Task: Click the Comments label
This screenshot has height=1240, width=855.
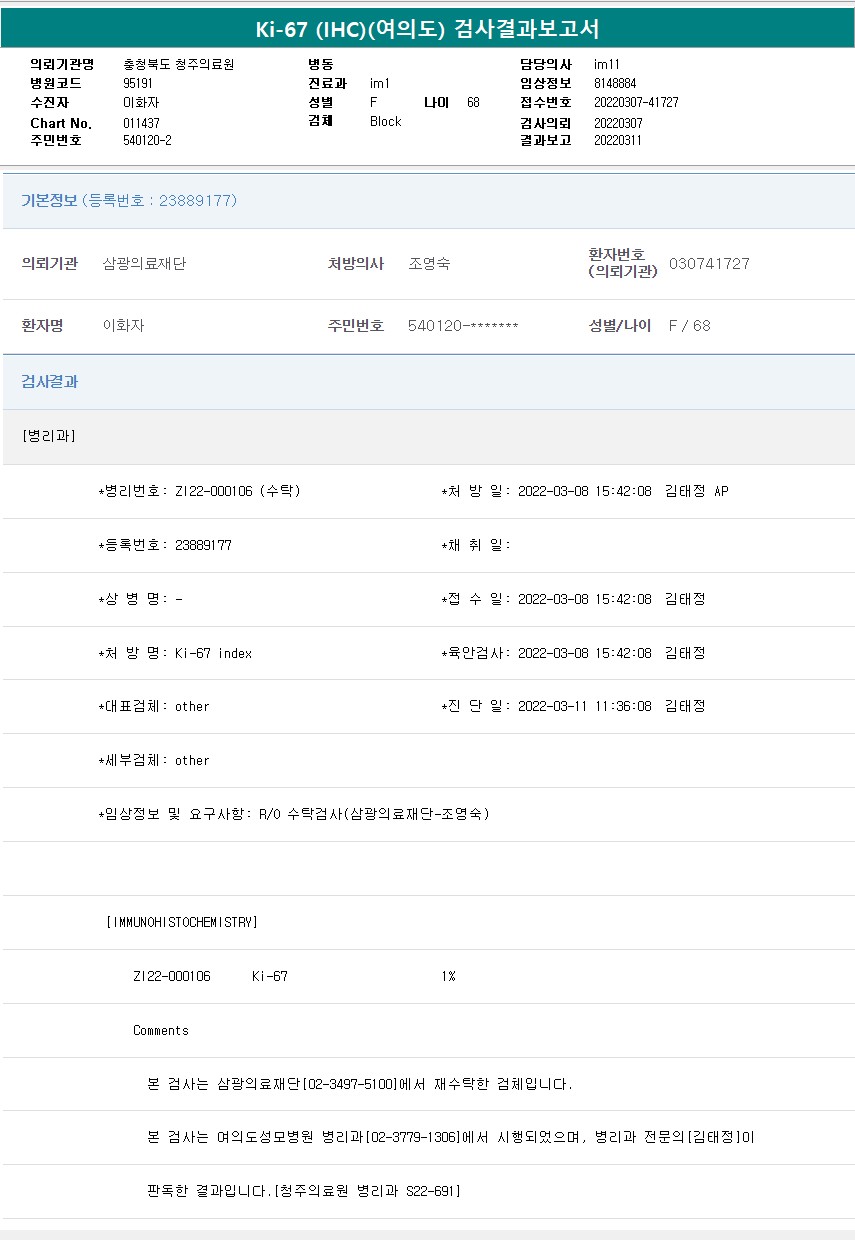Action: pyautogui.click(x=160, y=1030)
